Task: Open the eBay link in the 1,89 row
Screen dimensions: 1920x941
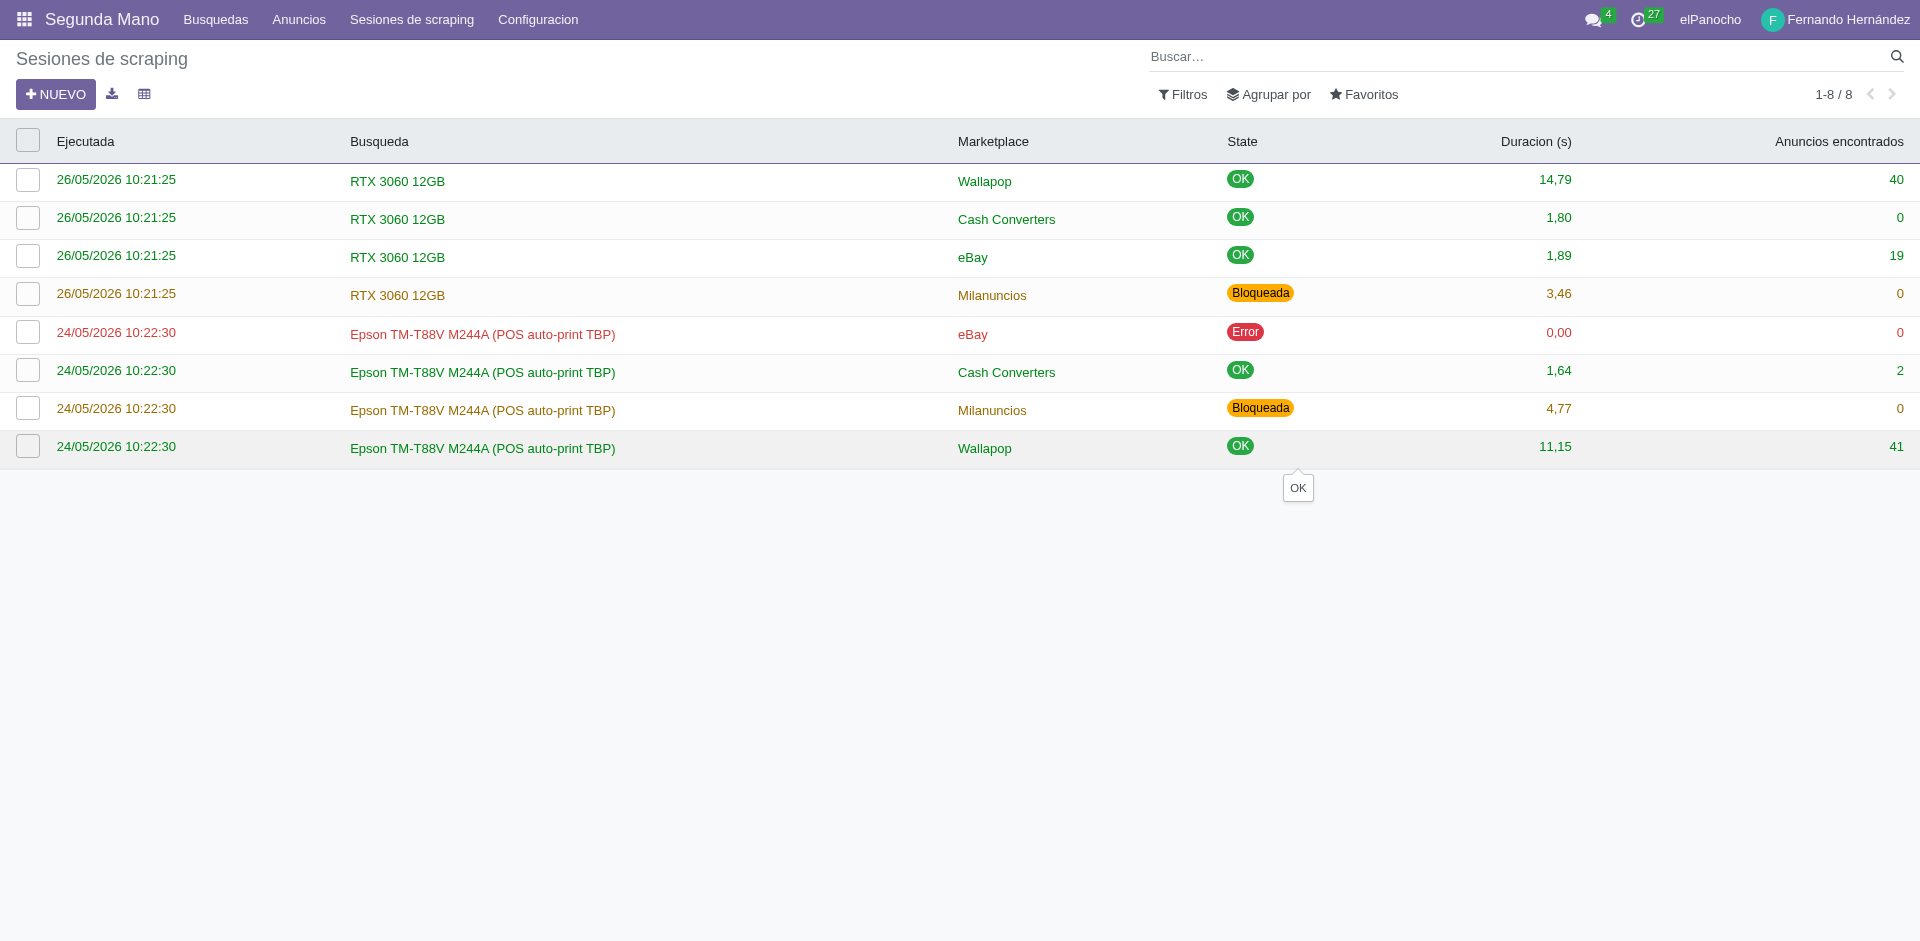Action: (973, 258)
